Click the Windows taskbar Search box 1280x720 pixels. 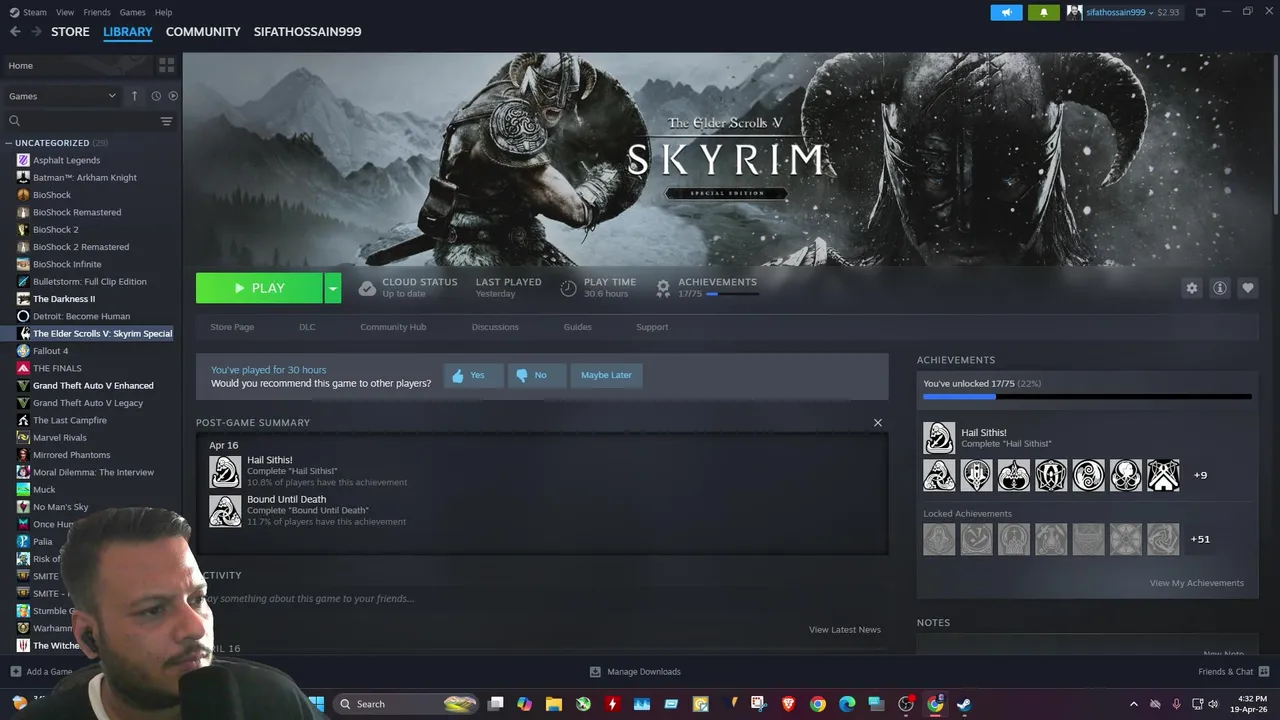tap(405, 704)
